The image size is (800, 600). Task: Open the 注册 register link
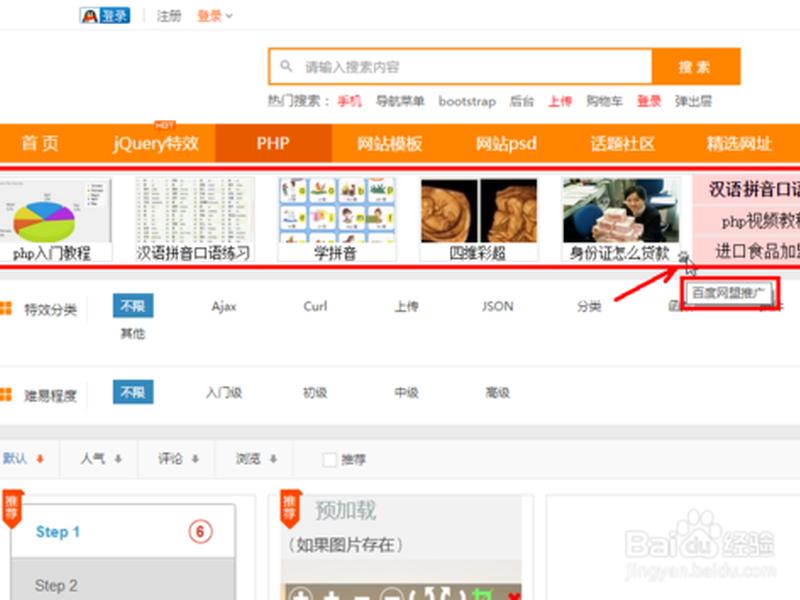(169, 16)
